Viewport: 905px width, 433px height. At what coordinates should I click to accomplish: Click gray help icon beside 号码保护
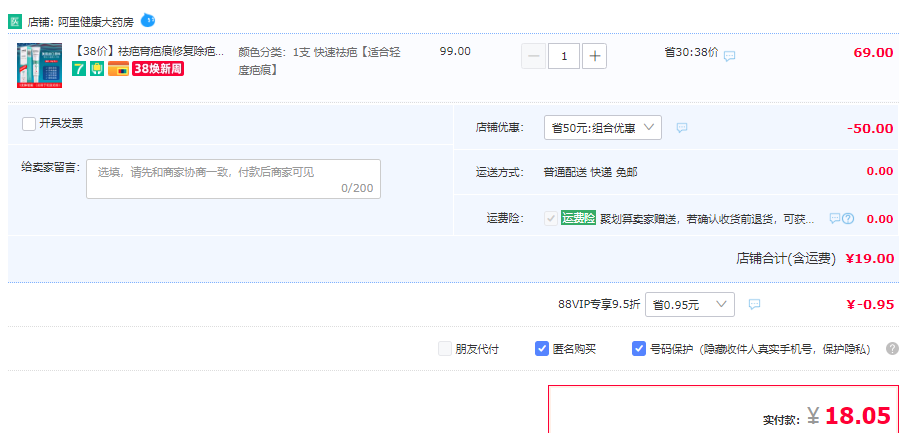[892, 348]
